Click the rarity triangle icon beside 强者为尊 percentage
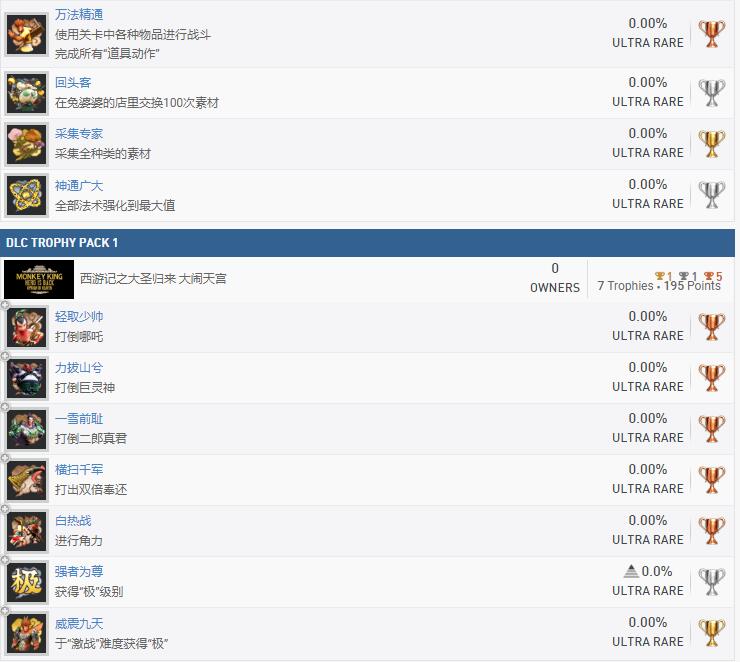The height and width of the screenshot is (662, 740). pos(630,571)
